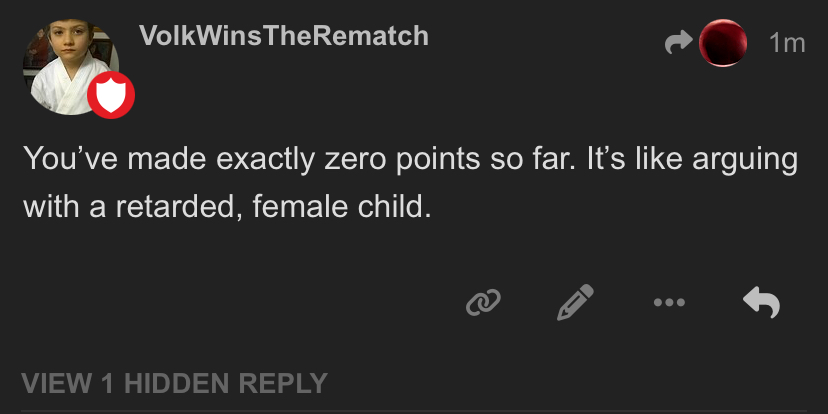This screenshot has width=828, height=414.
Task: Click the in-reply-to forward arrow icon
Action: (x=680, y=42)
